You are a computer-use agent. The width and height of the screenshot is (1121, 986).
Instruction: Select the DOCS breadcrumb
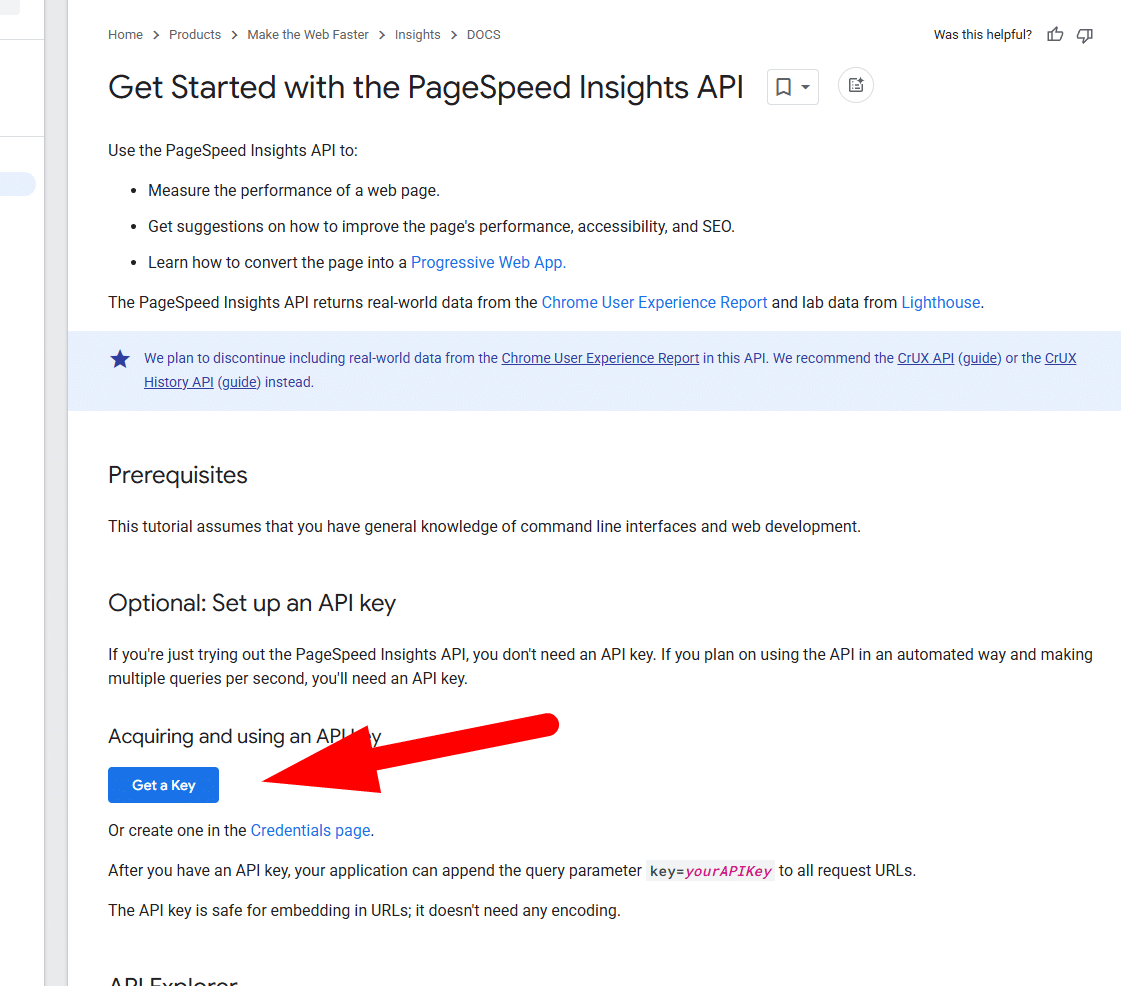(x=483, y=35)
